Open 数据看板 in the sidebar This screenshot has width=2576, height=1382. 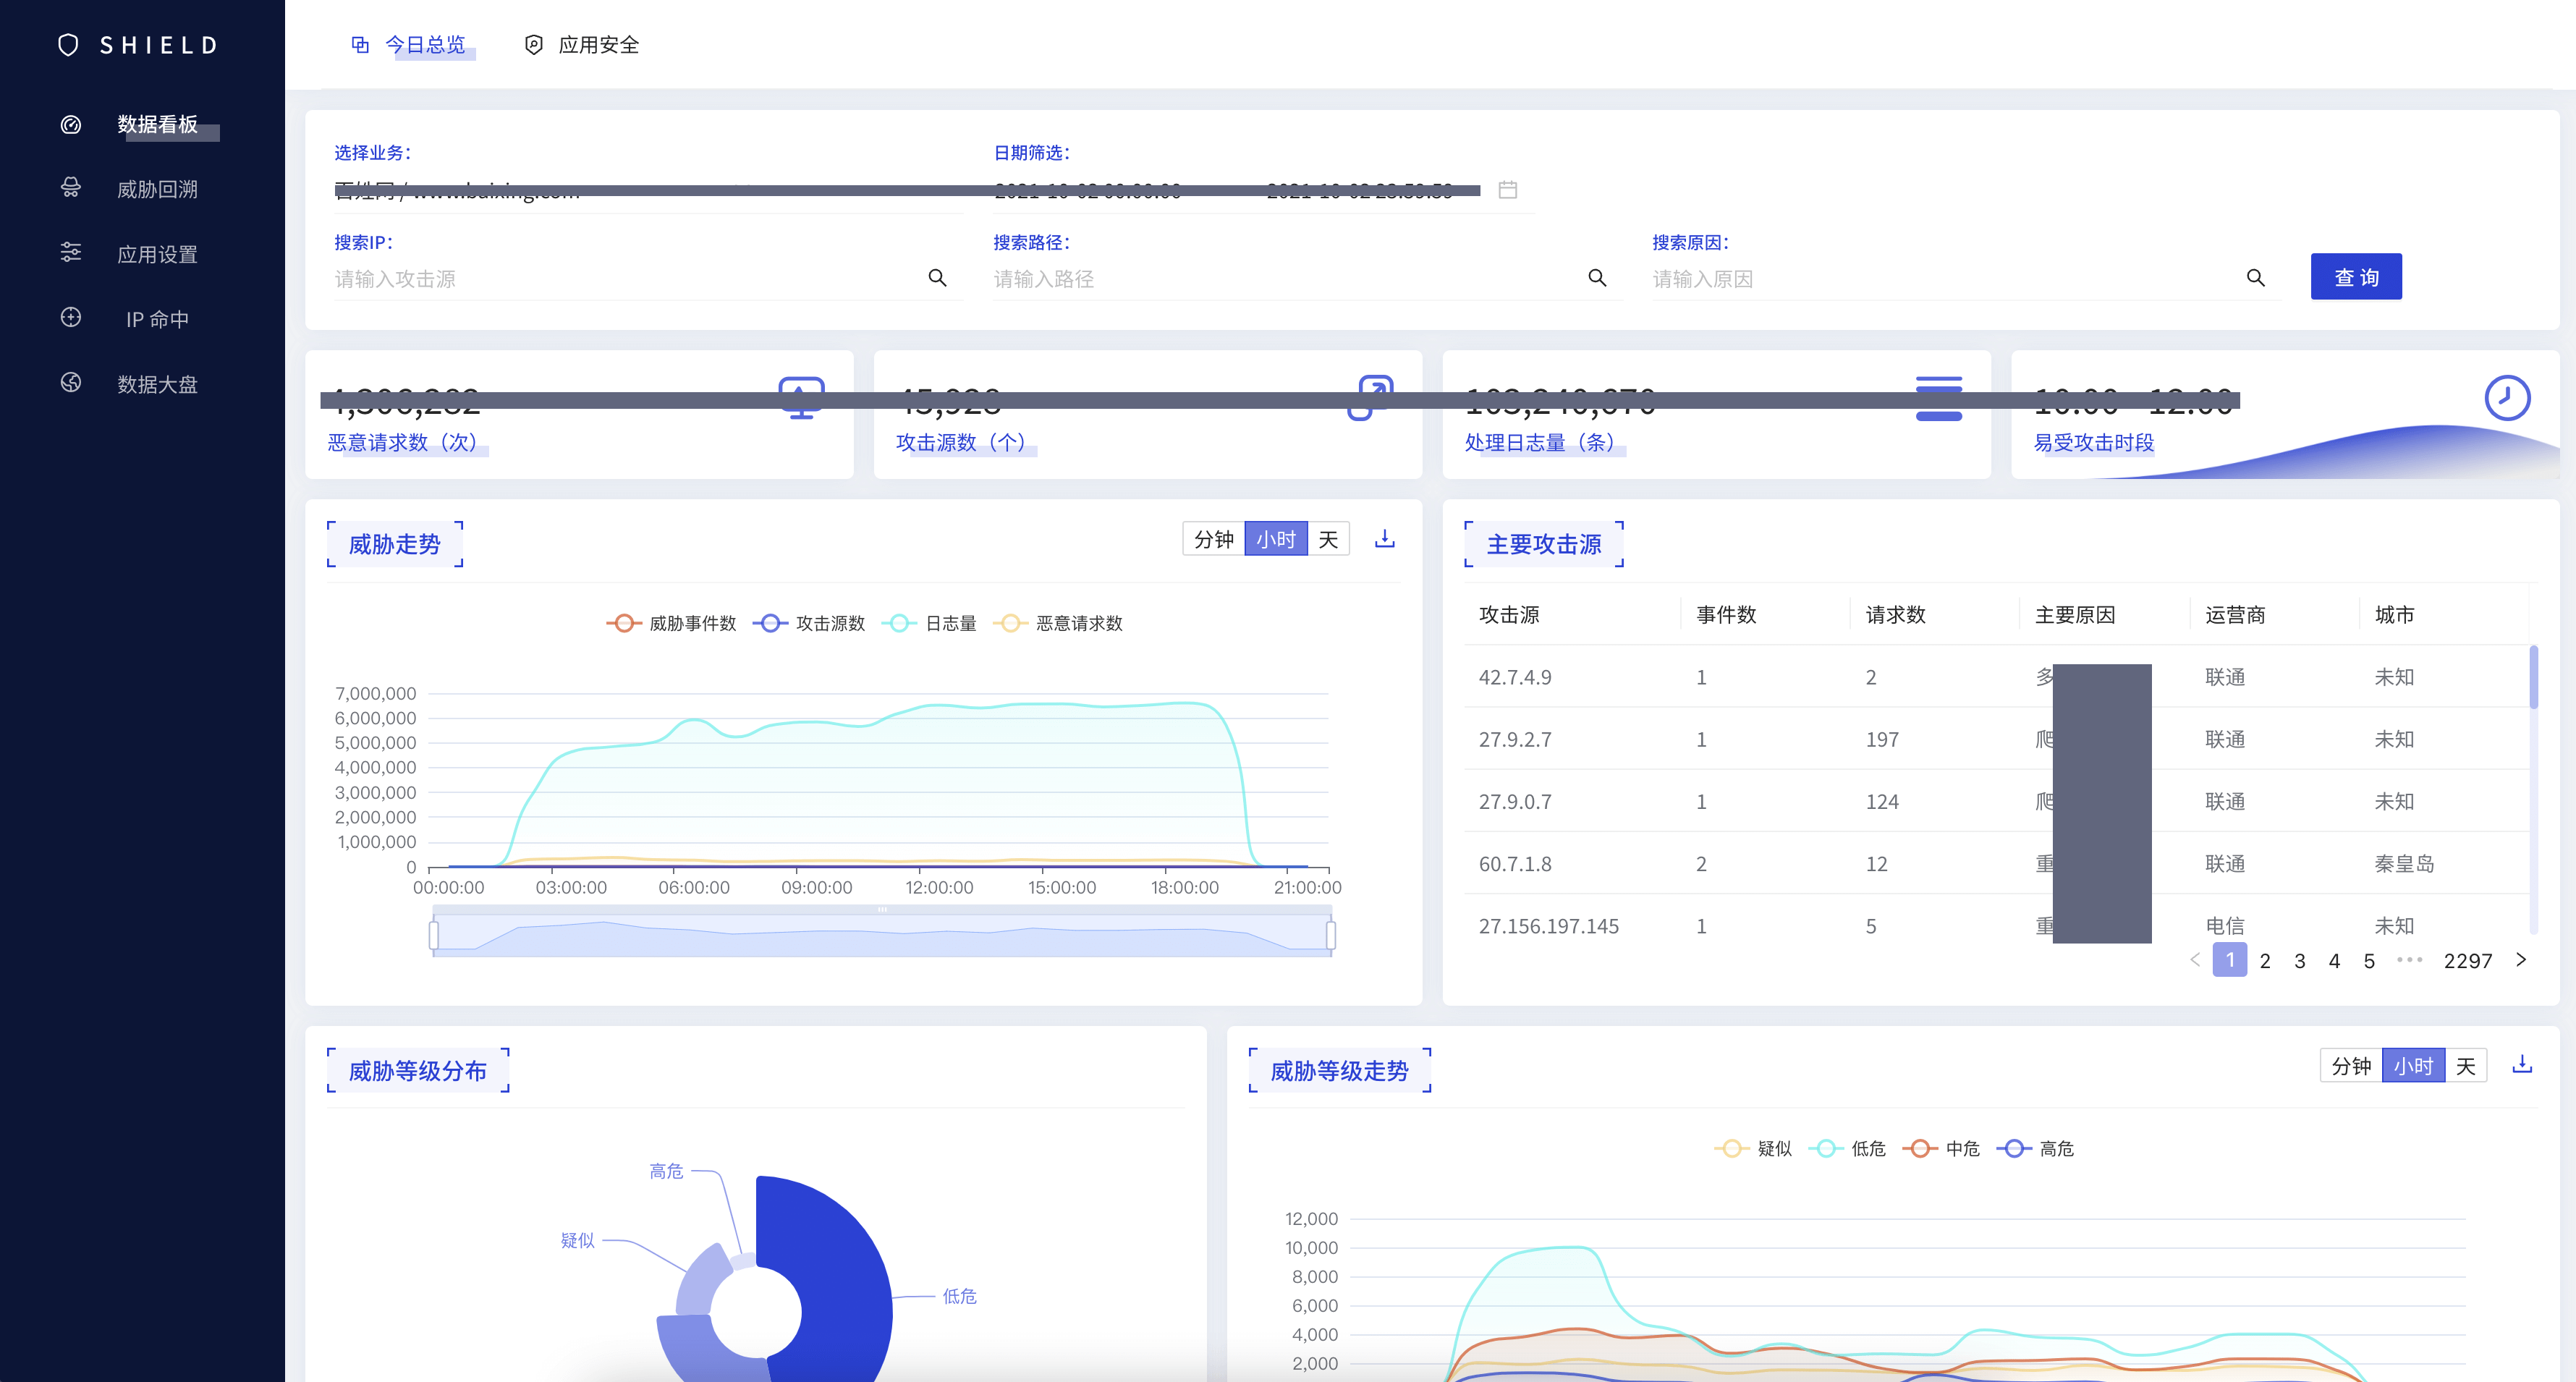click(157, 124)
